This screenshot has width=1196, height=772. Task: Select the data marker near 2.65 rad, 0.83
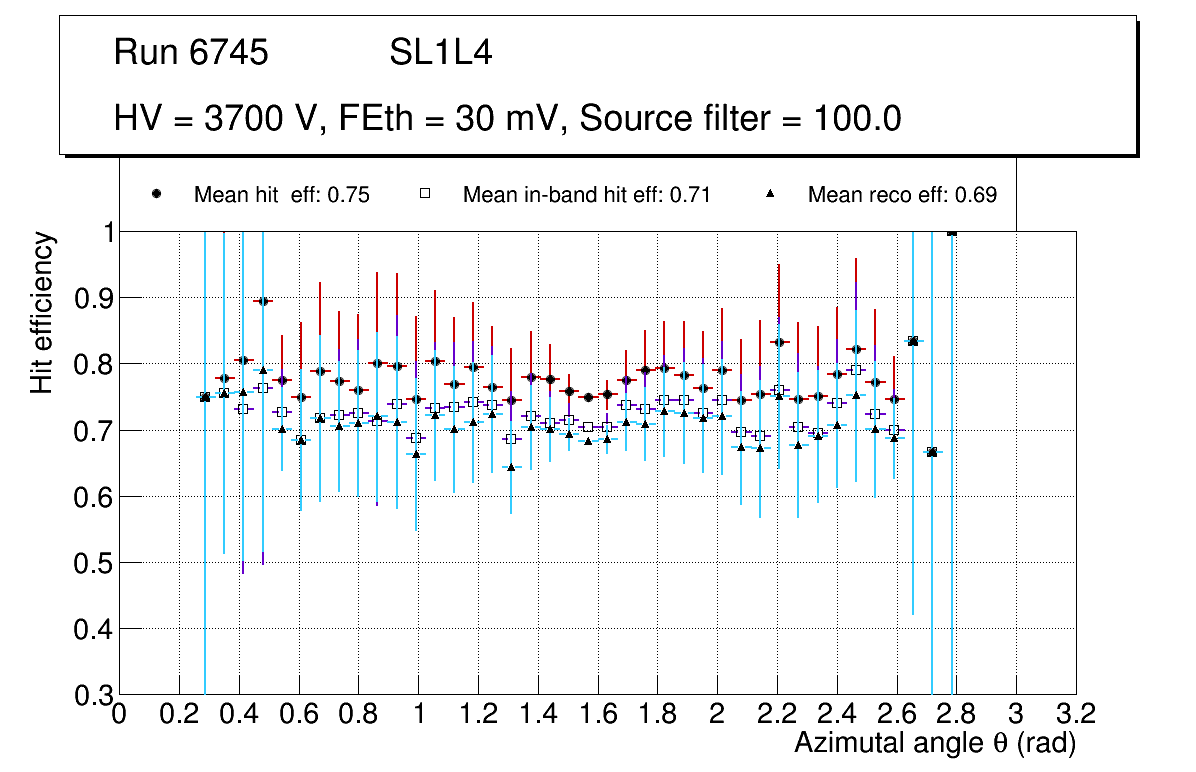[x=913, y=341]
